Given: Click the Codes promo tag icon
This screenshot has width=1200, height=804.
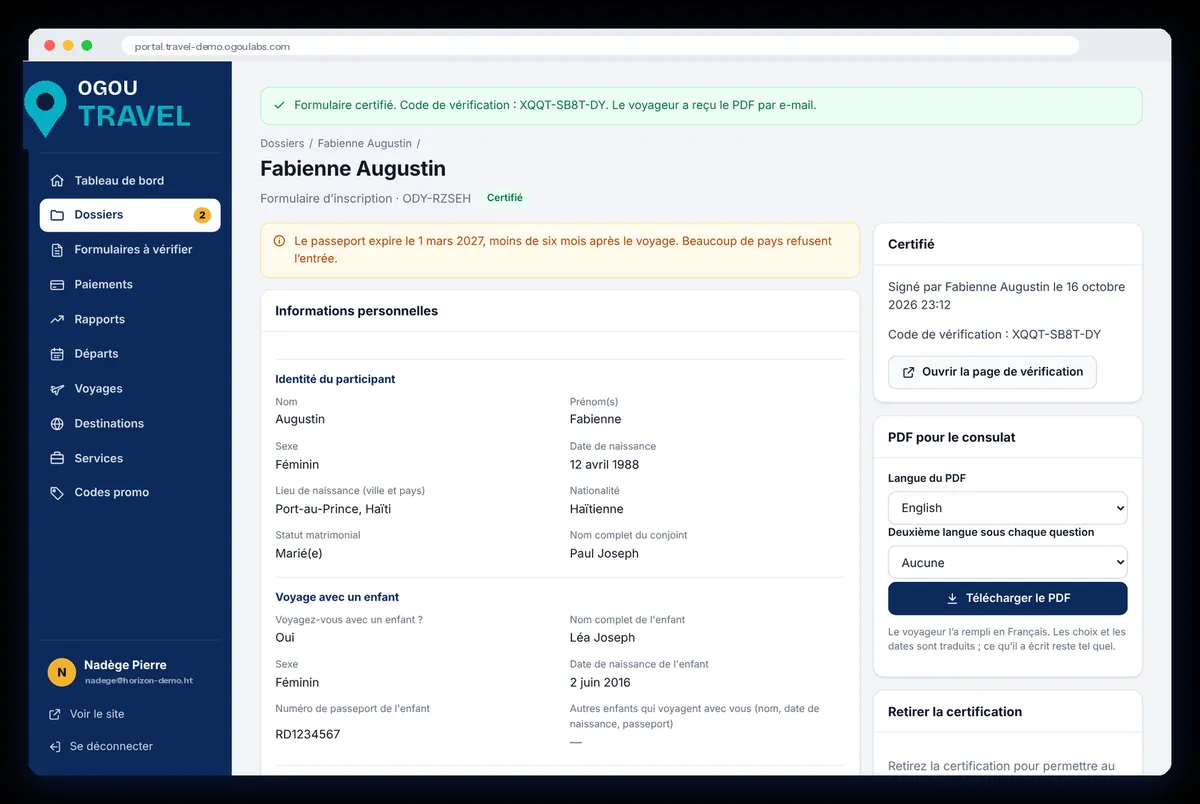Looking at the screenshot, I should pos(57,493).
